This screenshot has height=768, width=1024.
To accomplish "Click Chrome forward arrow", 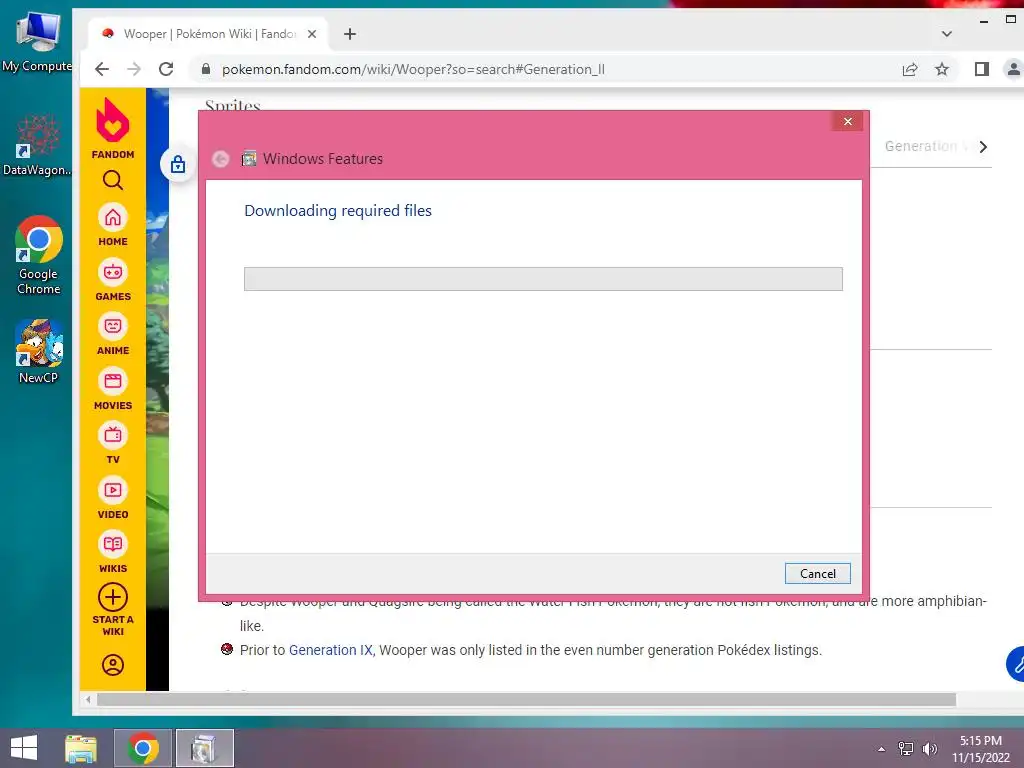I will 134,69.
